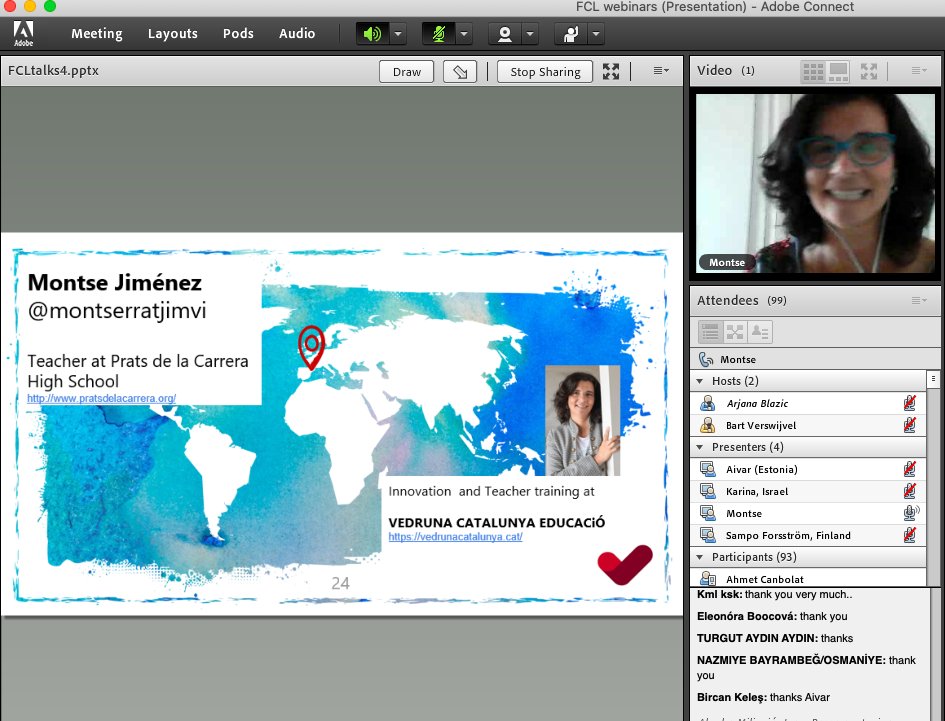The image size is (945, 721).
Task: Click muted mic icon for Sampo Forsström
Action: point(909,535)
